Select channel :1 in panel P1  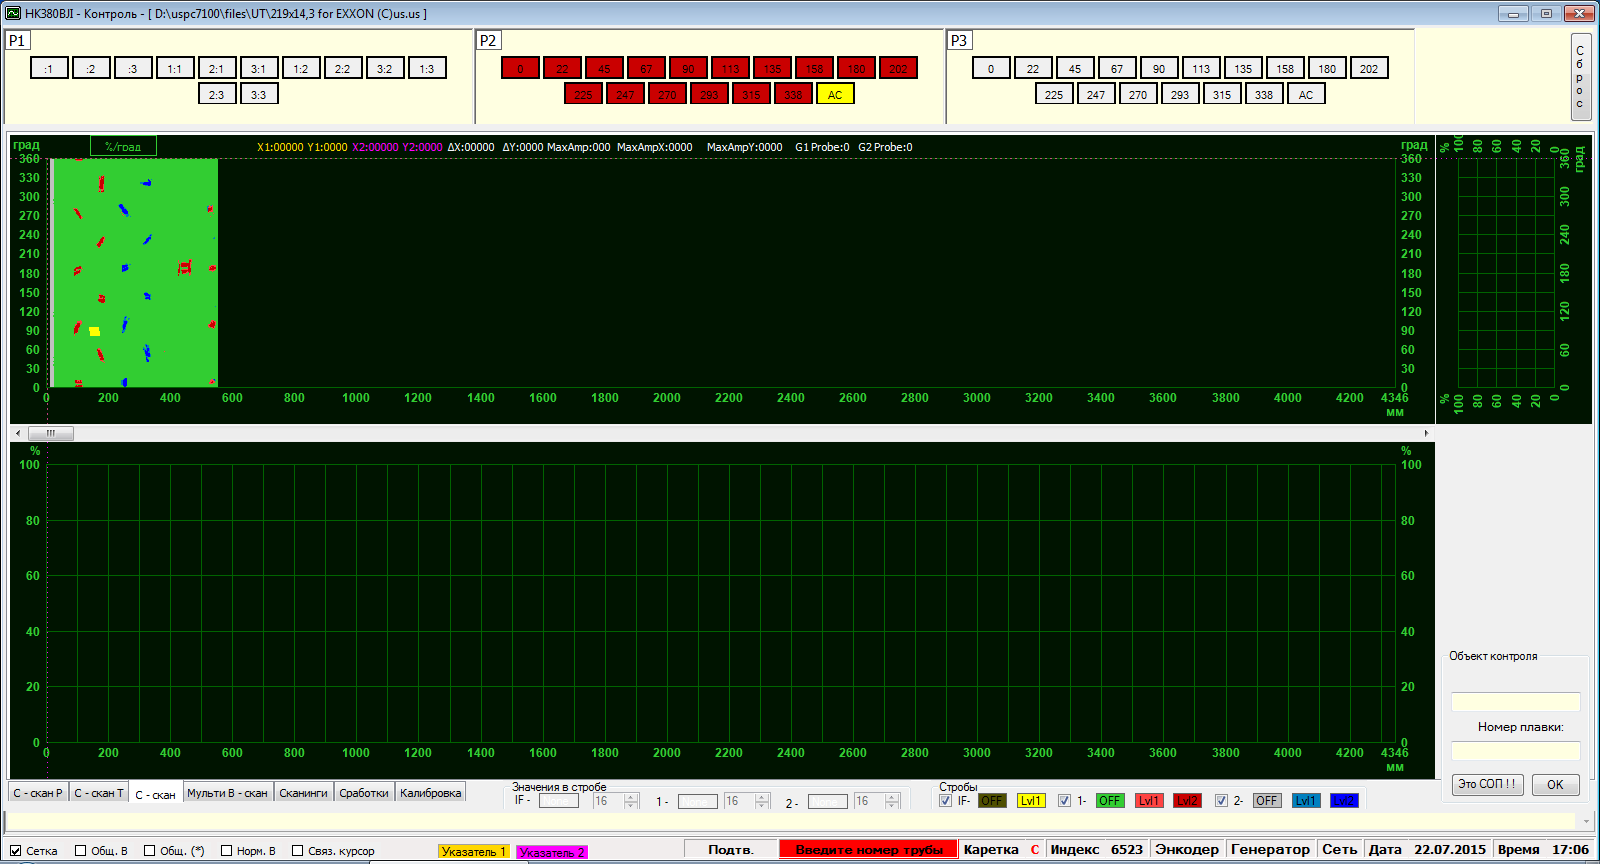pos(49,68)
